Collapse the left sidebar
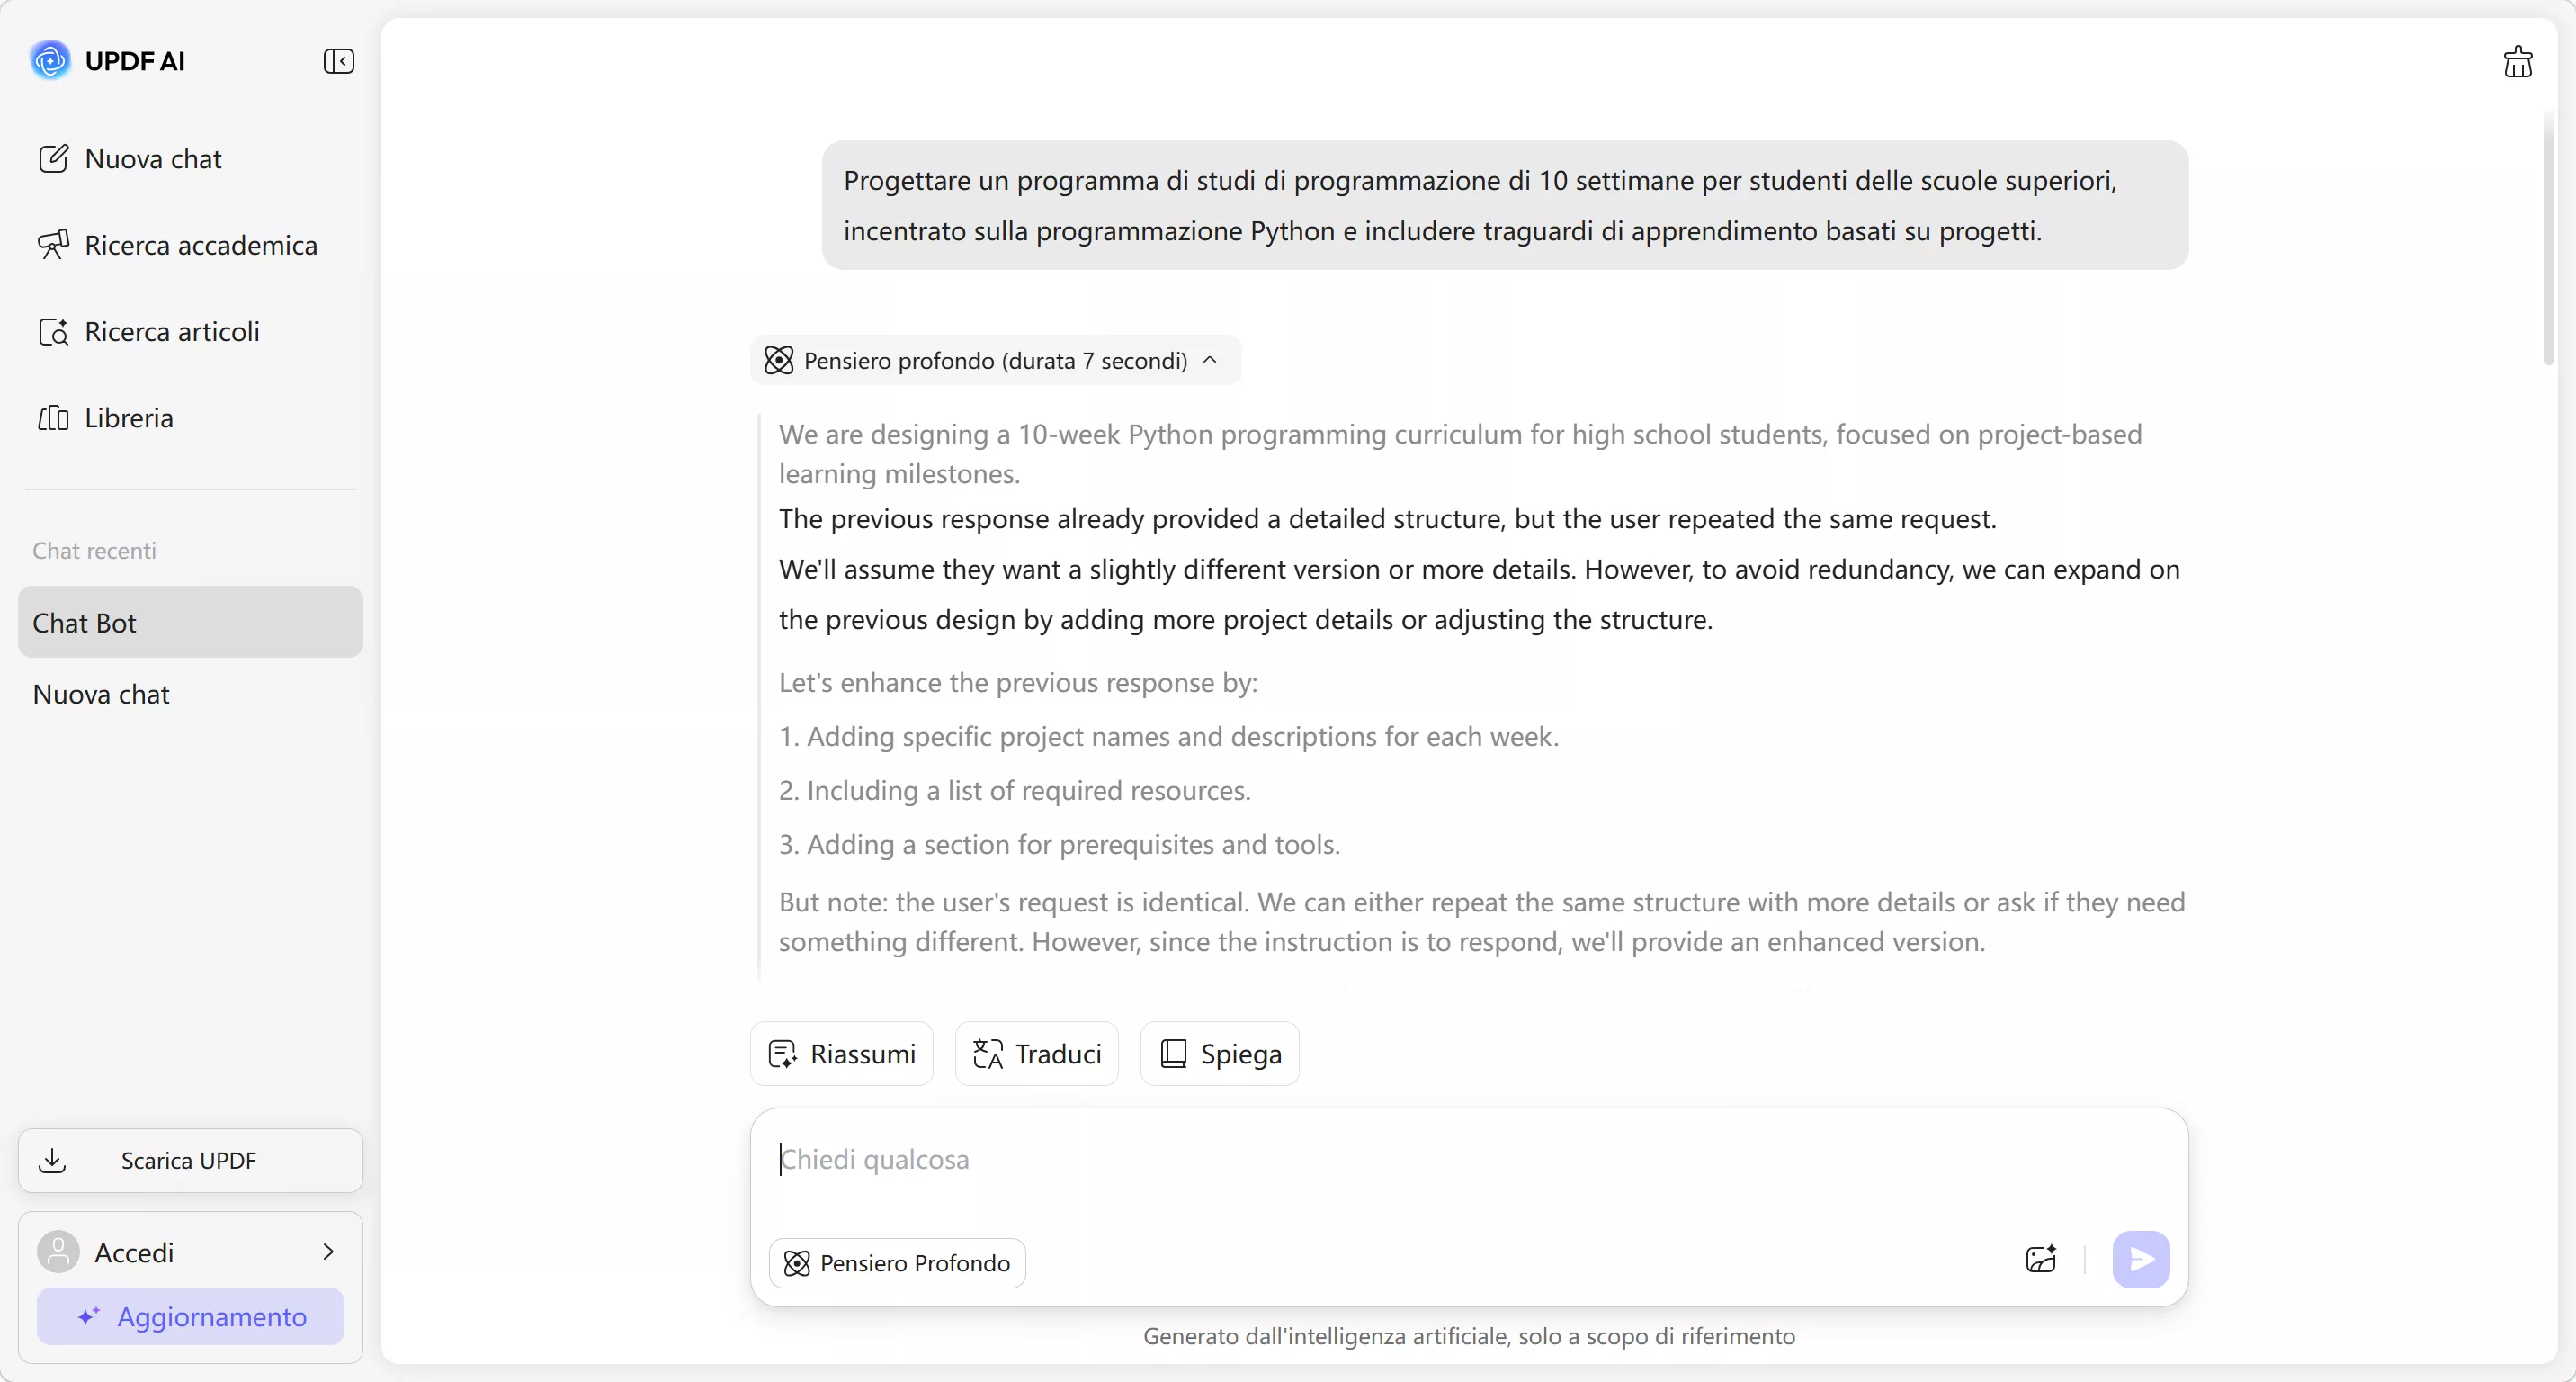This screenshot has width=2576, height=1382. 339,61
